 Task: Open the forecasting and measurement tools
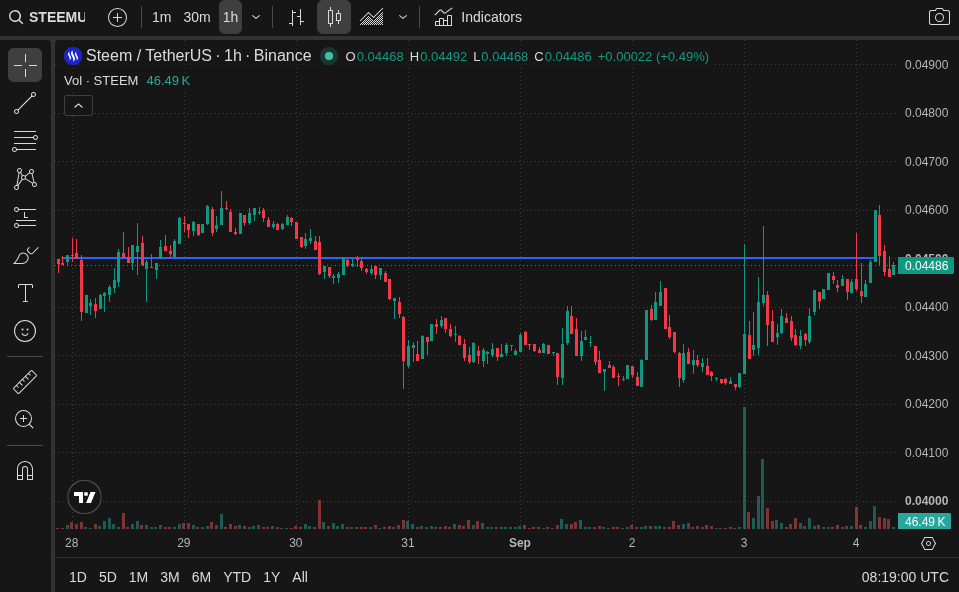(x=25, y=217)
